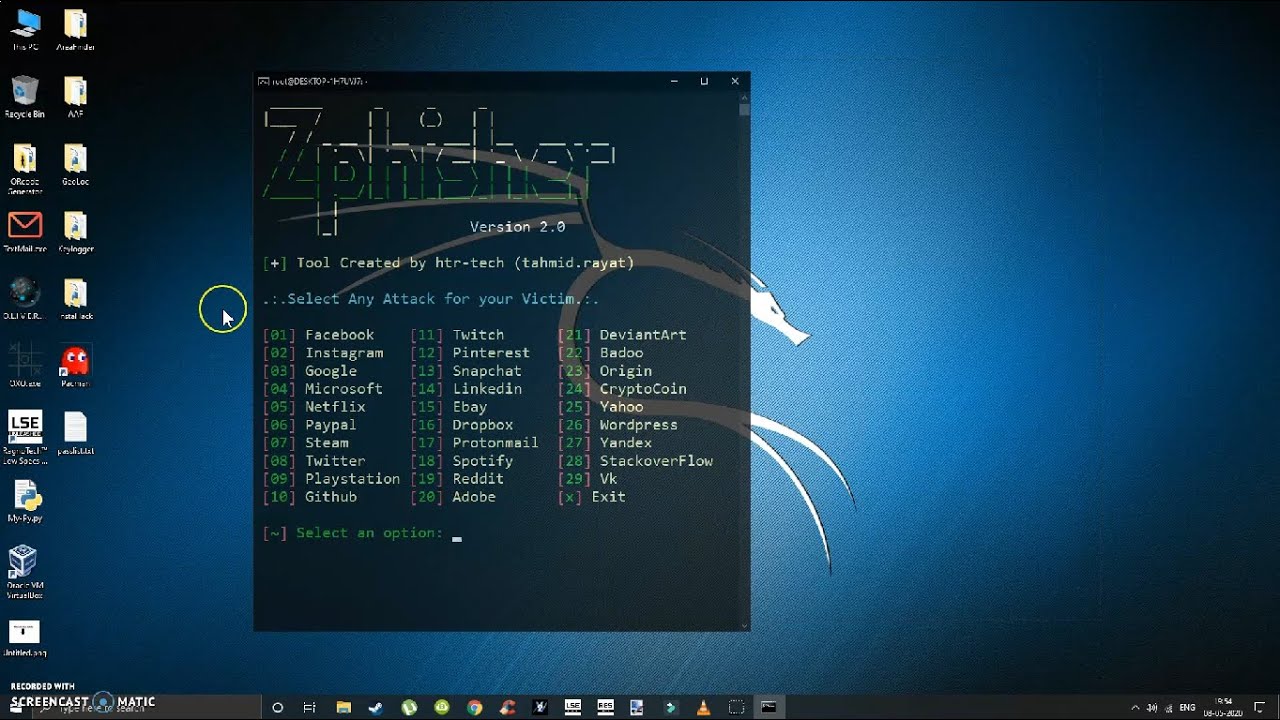Click the '[16] Dropbox' option text

point(462,425)
